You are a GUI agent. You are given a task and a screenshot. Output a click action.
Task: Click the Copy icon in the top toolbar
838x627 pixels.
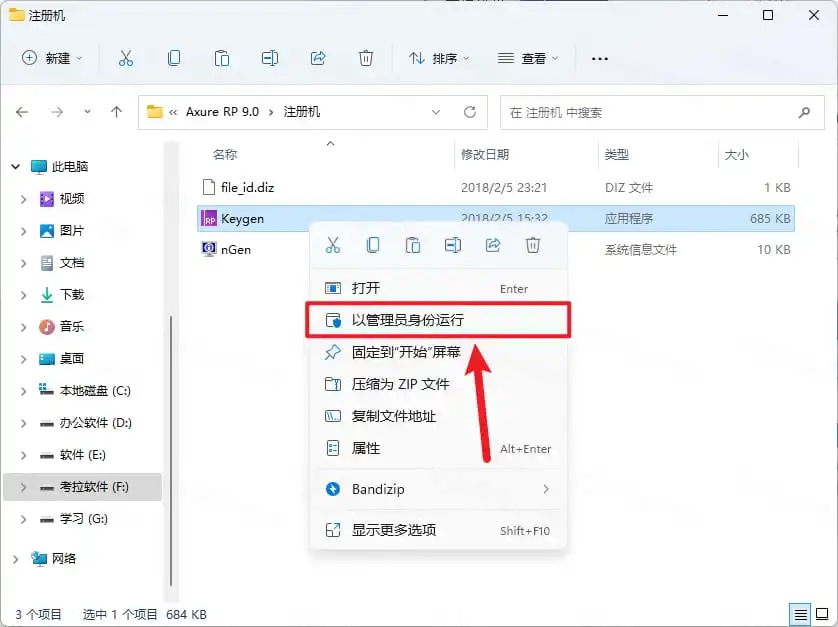[x=174, y=58]
